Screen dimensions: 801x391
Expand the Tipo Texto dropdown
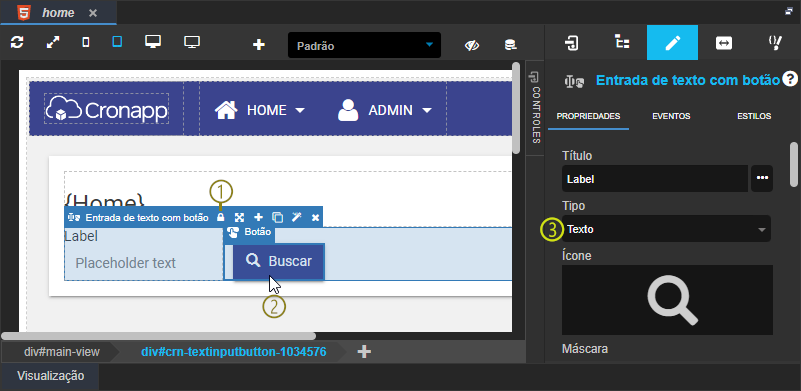click(666, 229)
